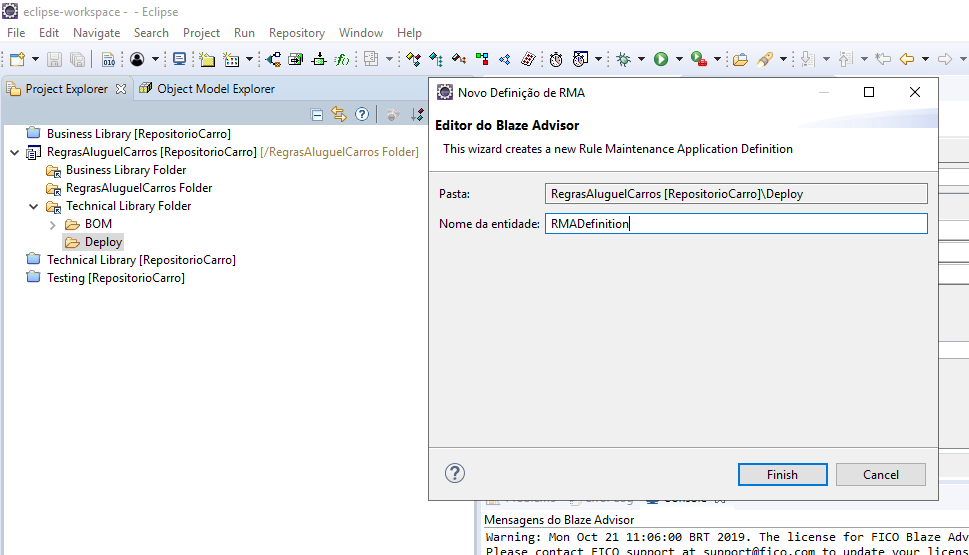This screenshot has height=555, width=969.
Task: Click the Save All icon
Action: point(77,59)
